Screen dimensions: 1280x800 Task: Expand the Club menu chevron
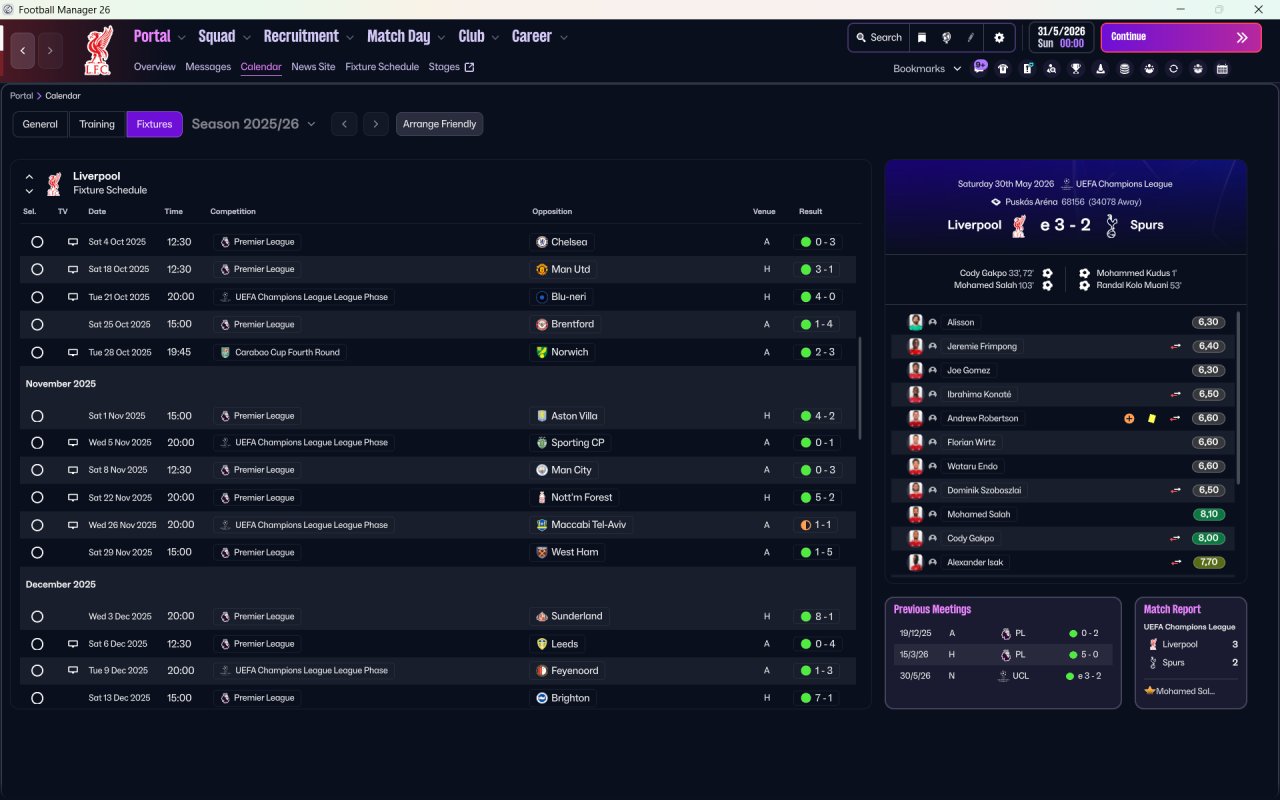click(494, 38)
